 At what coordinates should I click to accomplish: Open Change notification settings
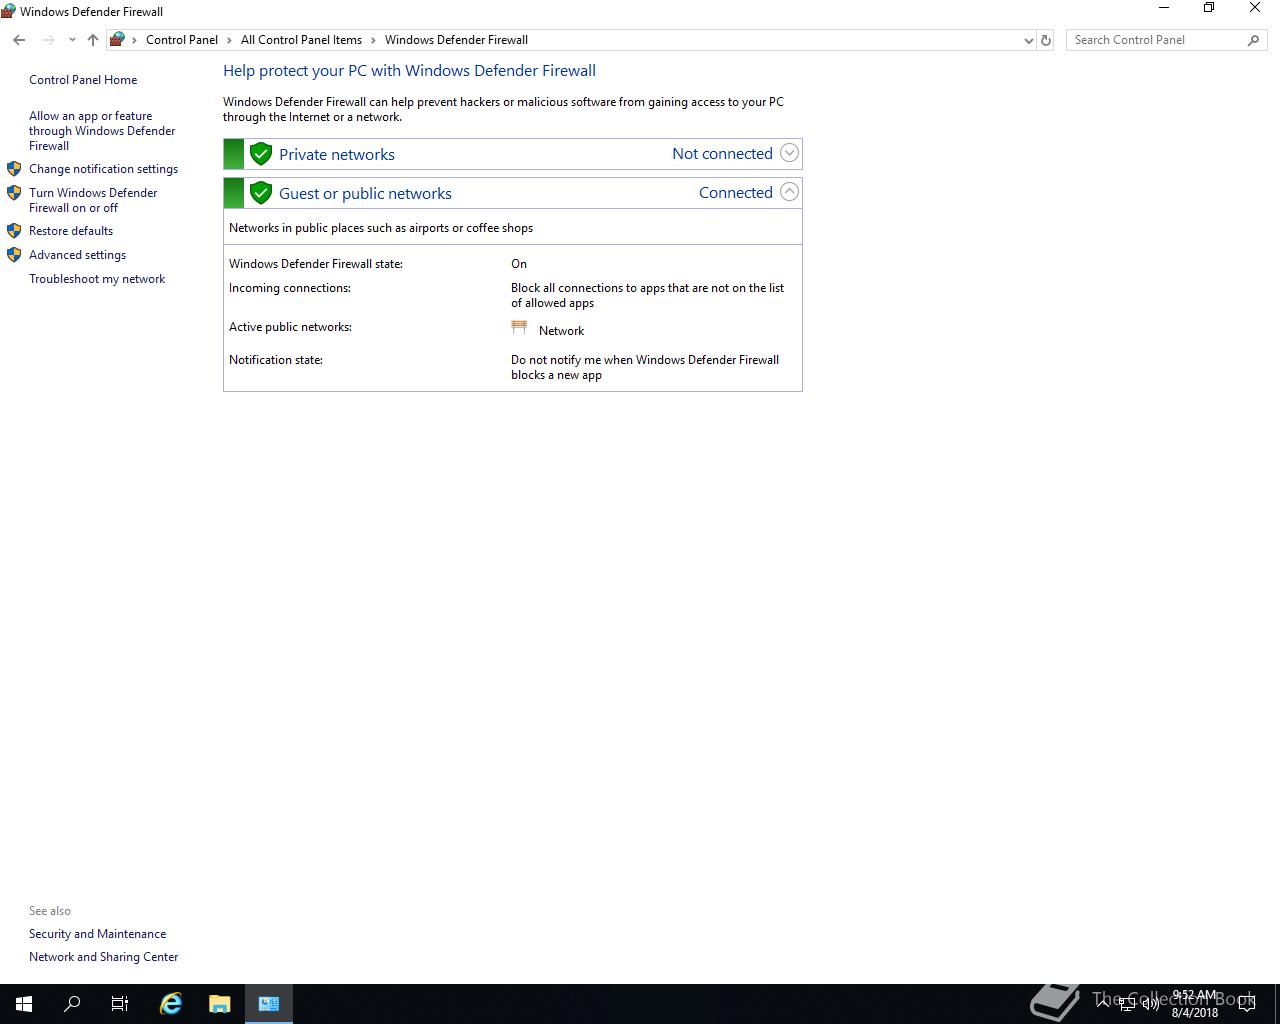coord(103,169)
